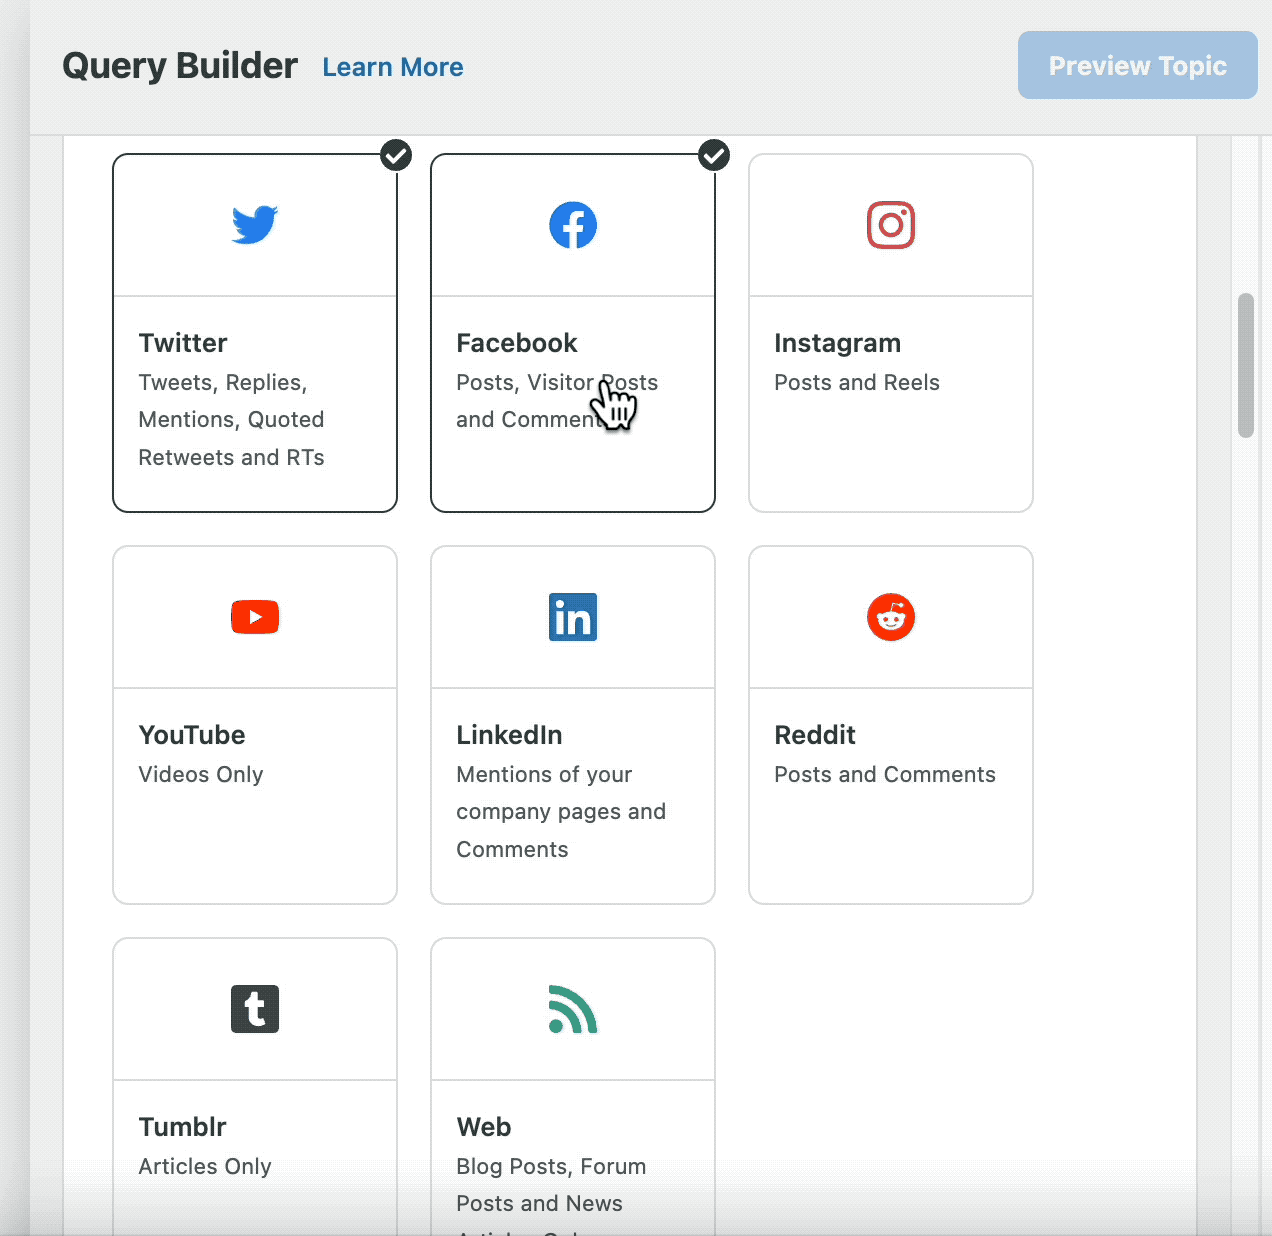Click 'Blog Posts, Forum' description text
The height and width of the screenshot is (1236, 1272).
tap(551, 1166)
